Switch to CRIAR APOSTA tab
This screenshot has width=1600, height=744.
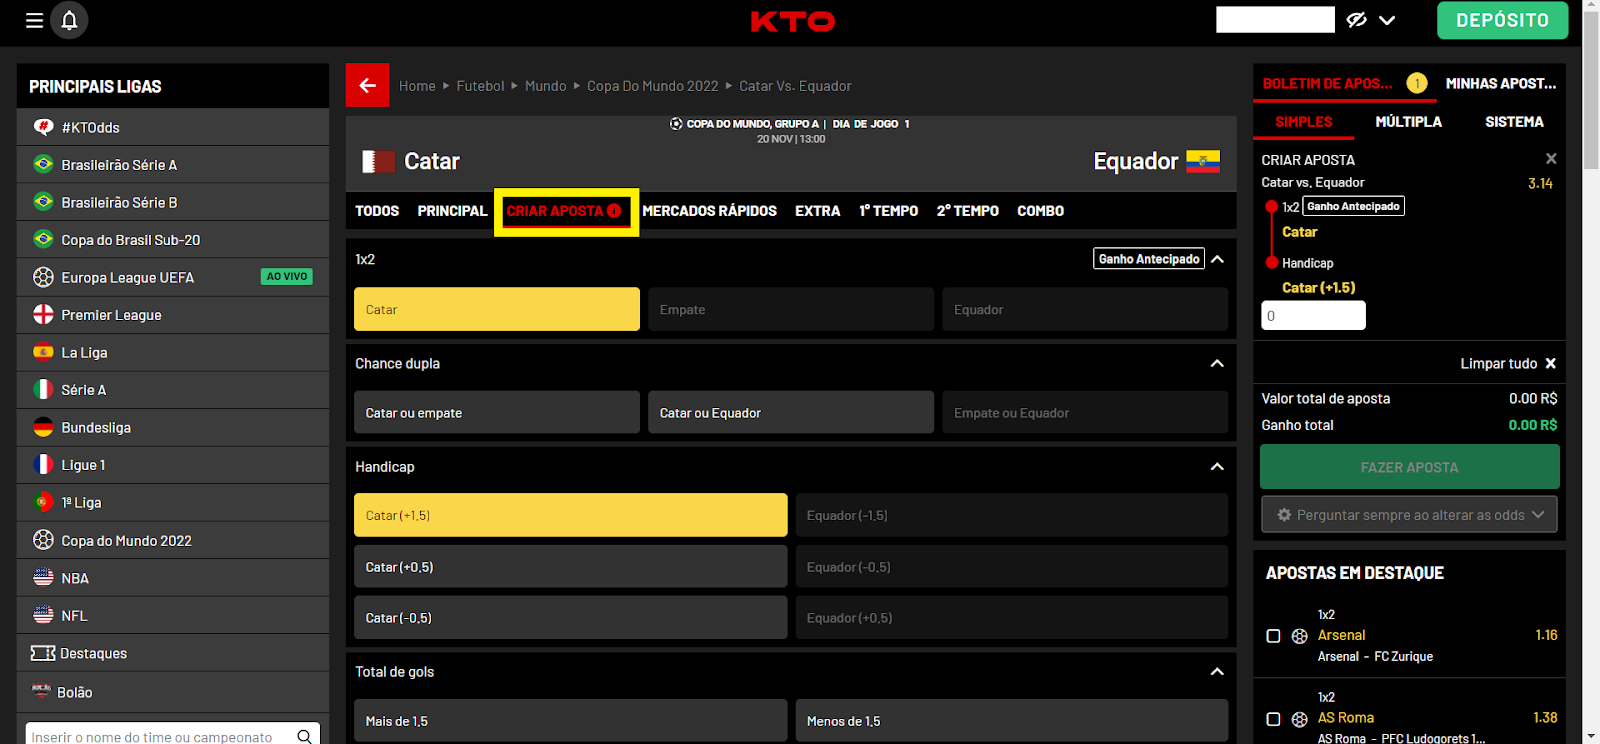[x=565, y=211]
